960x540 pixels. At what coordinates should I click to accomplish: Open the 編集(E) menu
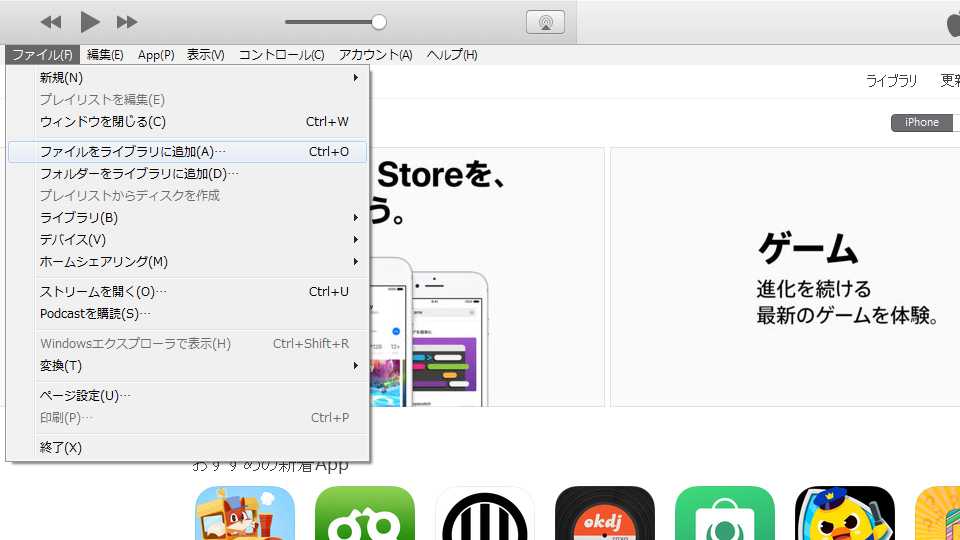click(x=105, y=54)
